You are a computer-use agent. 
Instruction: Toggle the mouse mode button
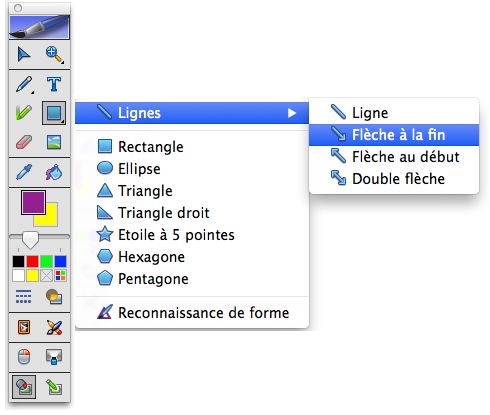pyautogui.click(x=24, y=357)
